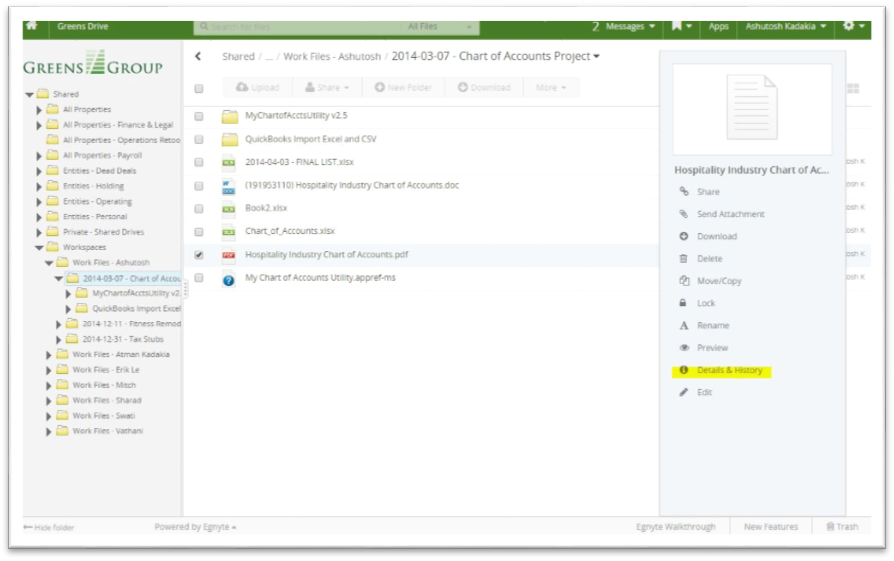The width and height of the screenshot is (894, 561).
Task: Toggle the select-all checkbox in toolbar
Action: (199, 88)
